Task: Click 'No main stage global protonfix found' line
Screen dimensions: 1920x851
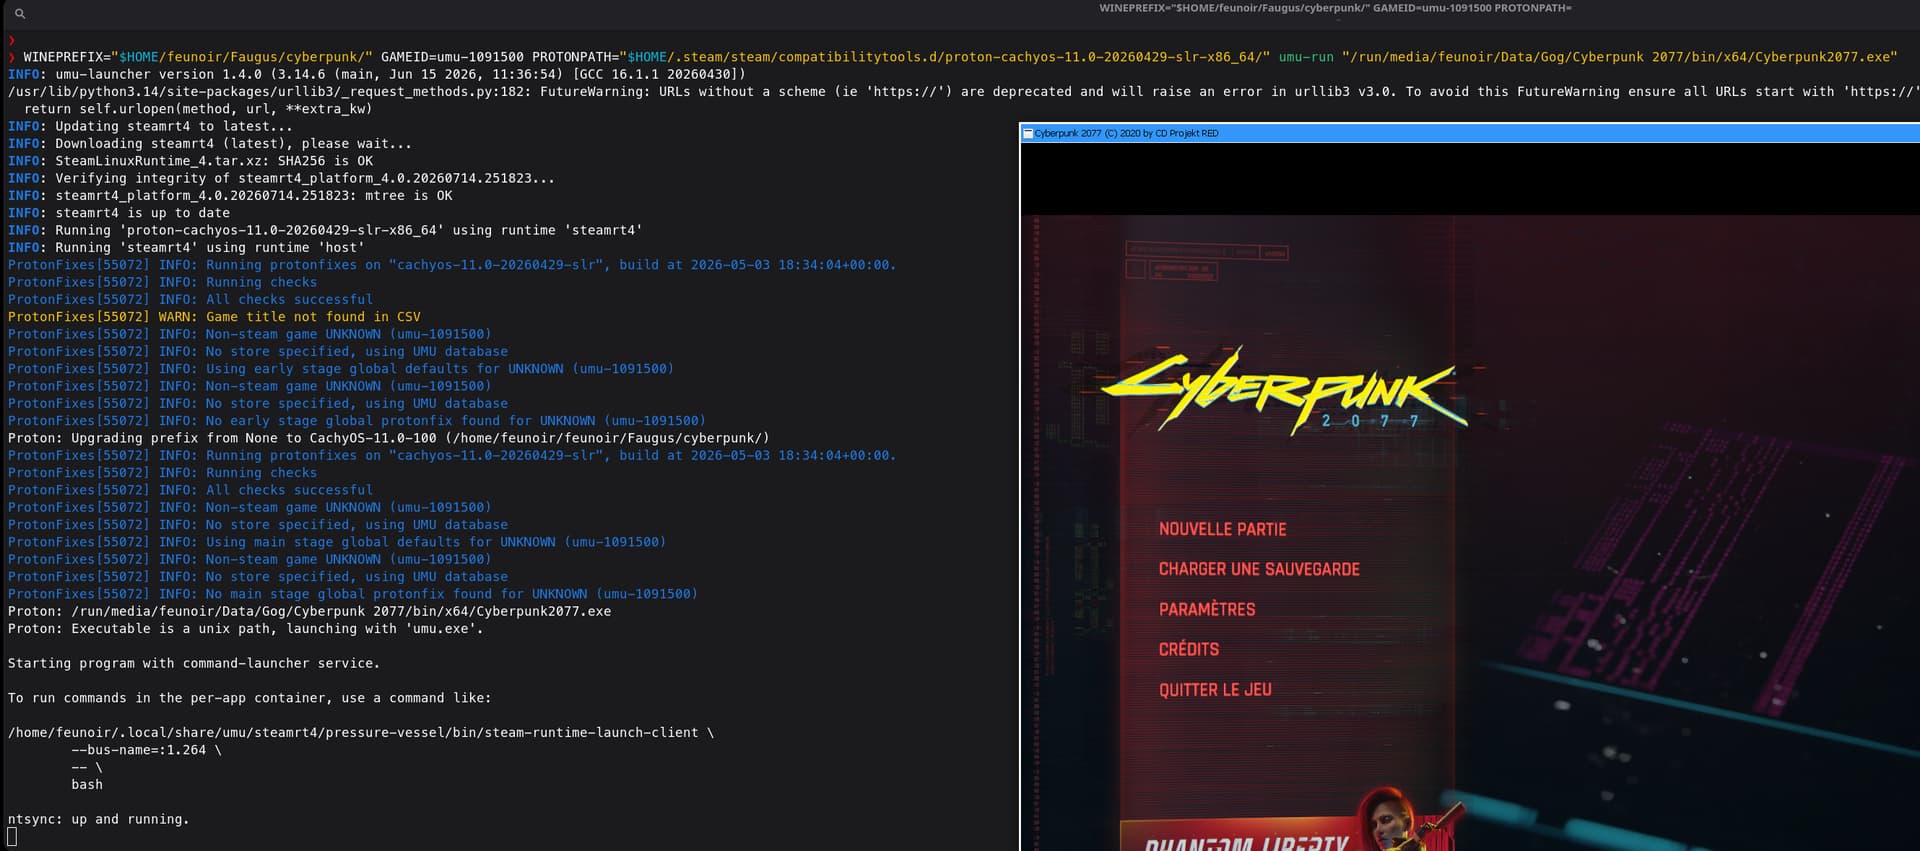Action: pyautogui.click(x=353, y=594)
